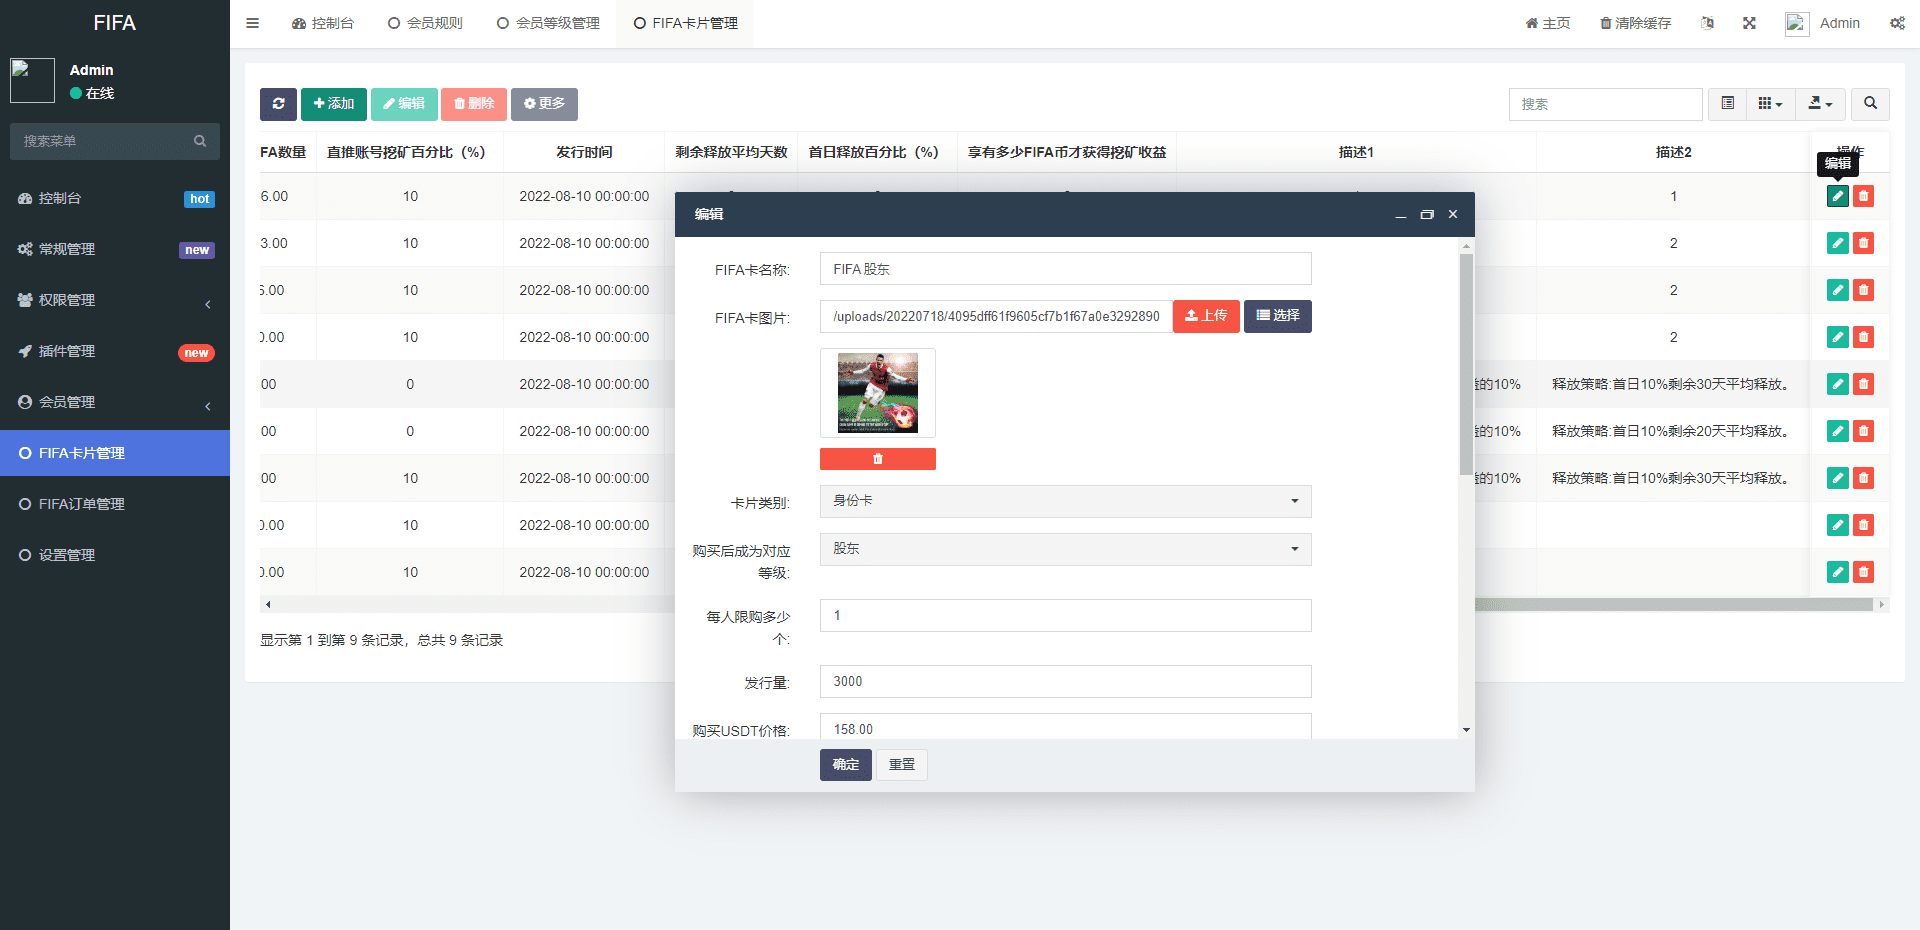Viewport: 1920px width, 930px height.
Task: Click the fullscreen icon in top bar
Action: (1749, 23)
